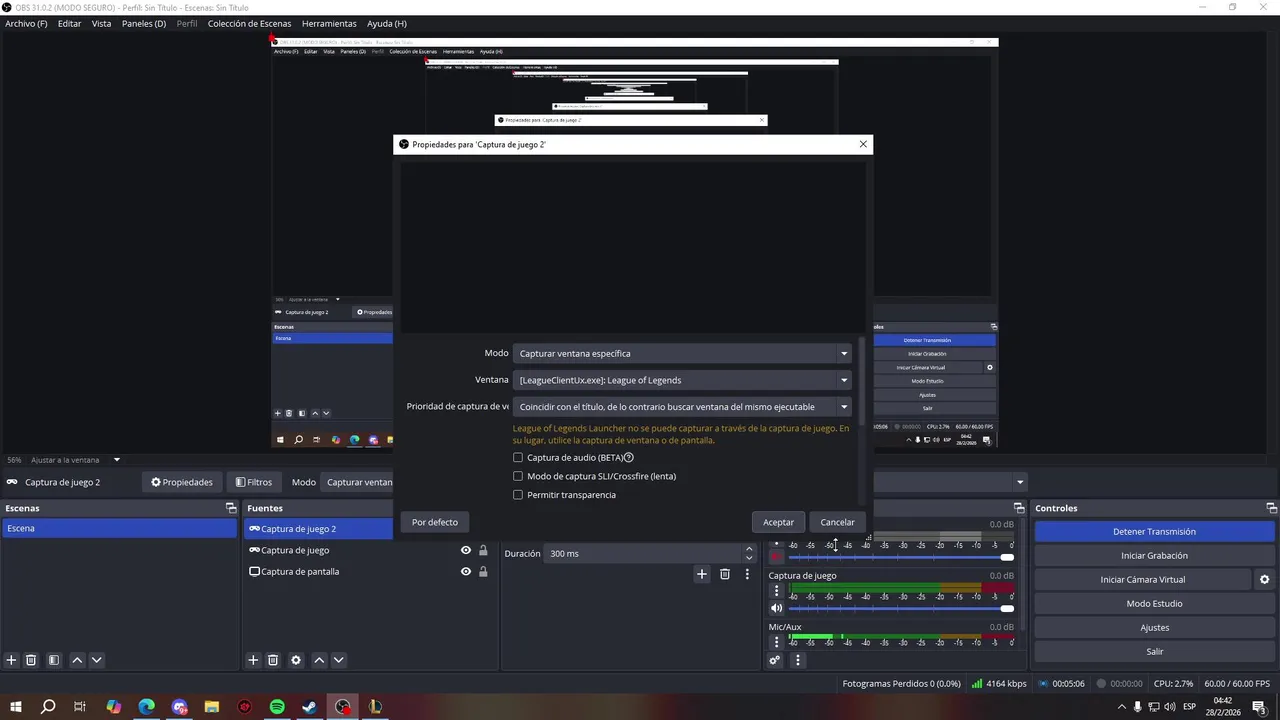Open the help icon next to Captura de audio (BETA)

(629, 458)
